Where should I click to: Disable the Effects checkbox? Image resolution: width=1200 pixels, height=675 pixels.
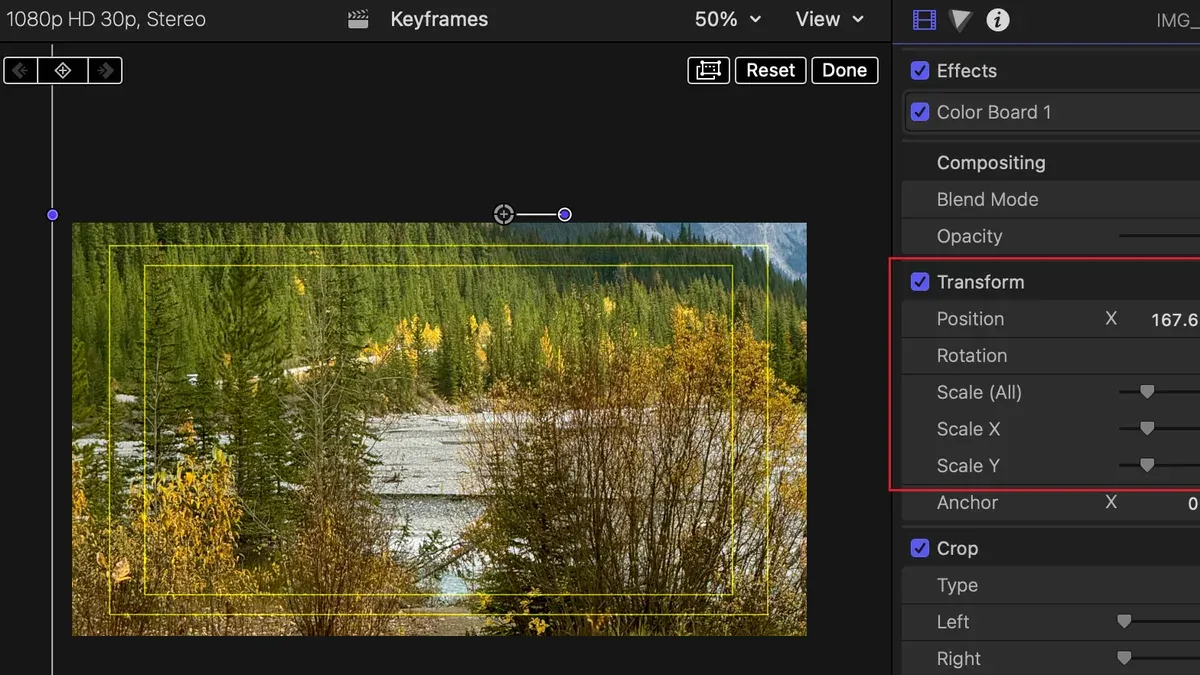pyautogui.click(x=920, y=71)
